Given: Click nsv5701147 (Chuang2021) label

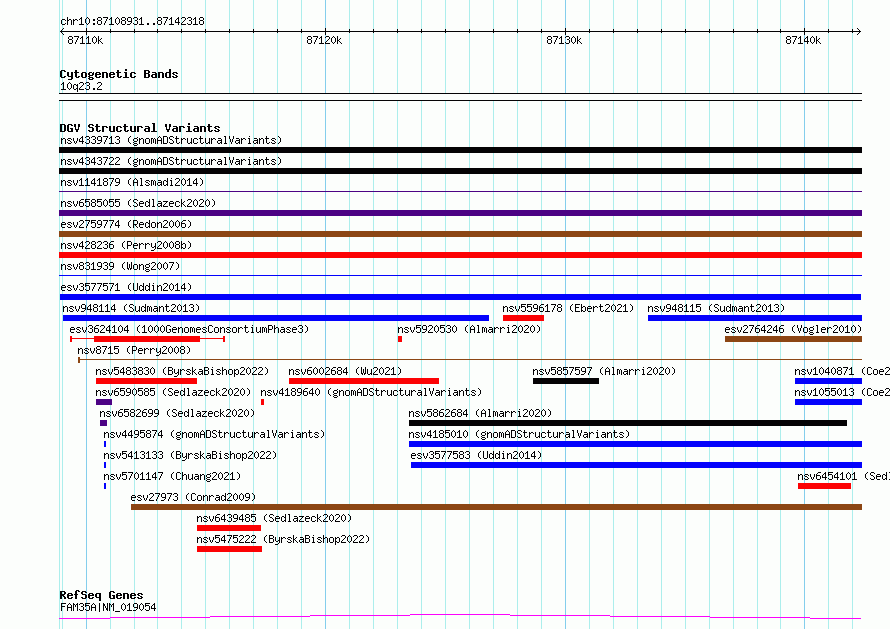Looking at the screenshot, I should pyautogui.click(x=172, y=476).
